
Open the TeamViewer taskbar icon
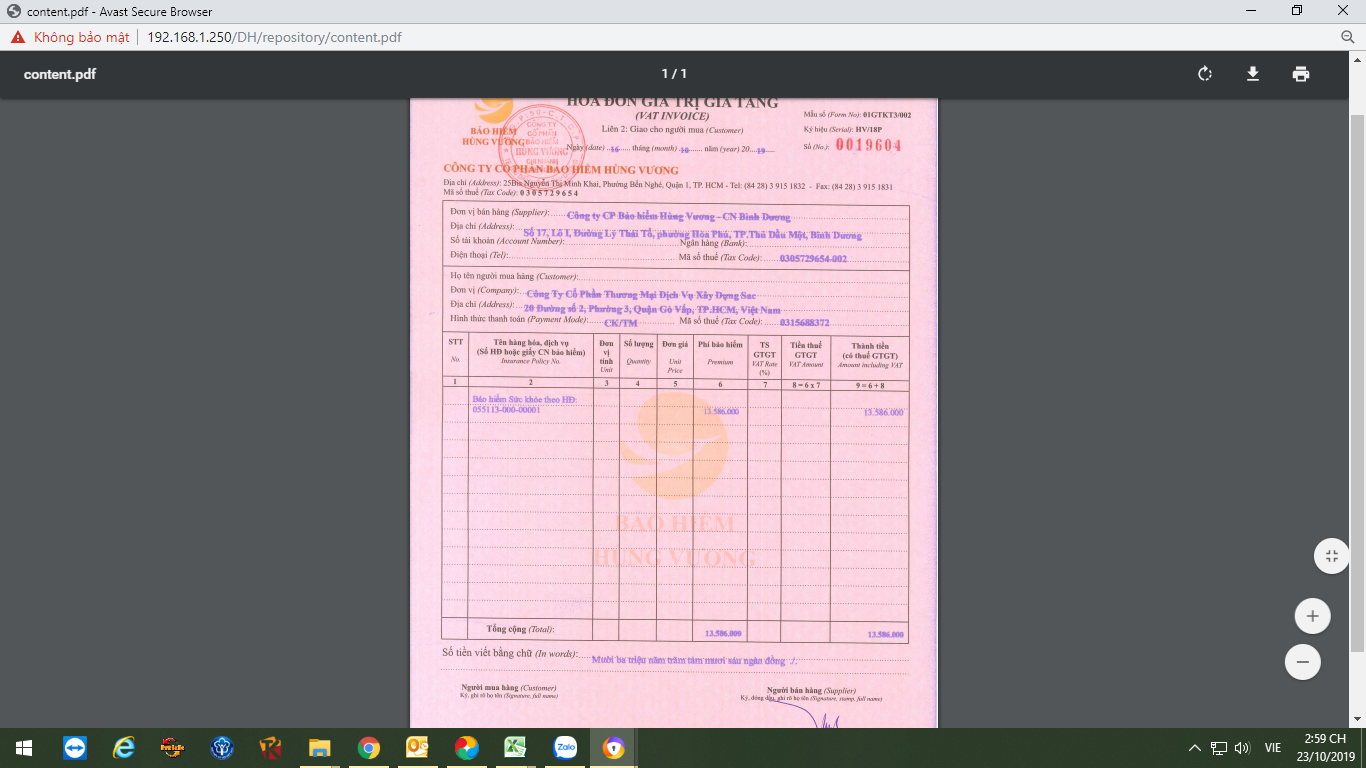75,748
